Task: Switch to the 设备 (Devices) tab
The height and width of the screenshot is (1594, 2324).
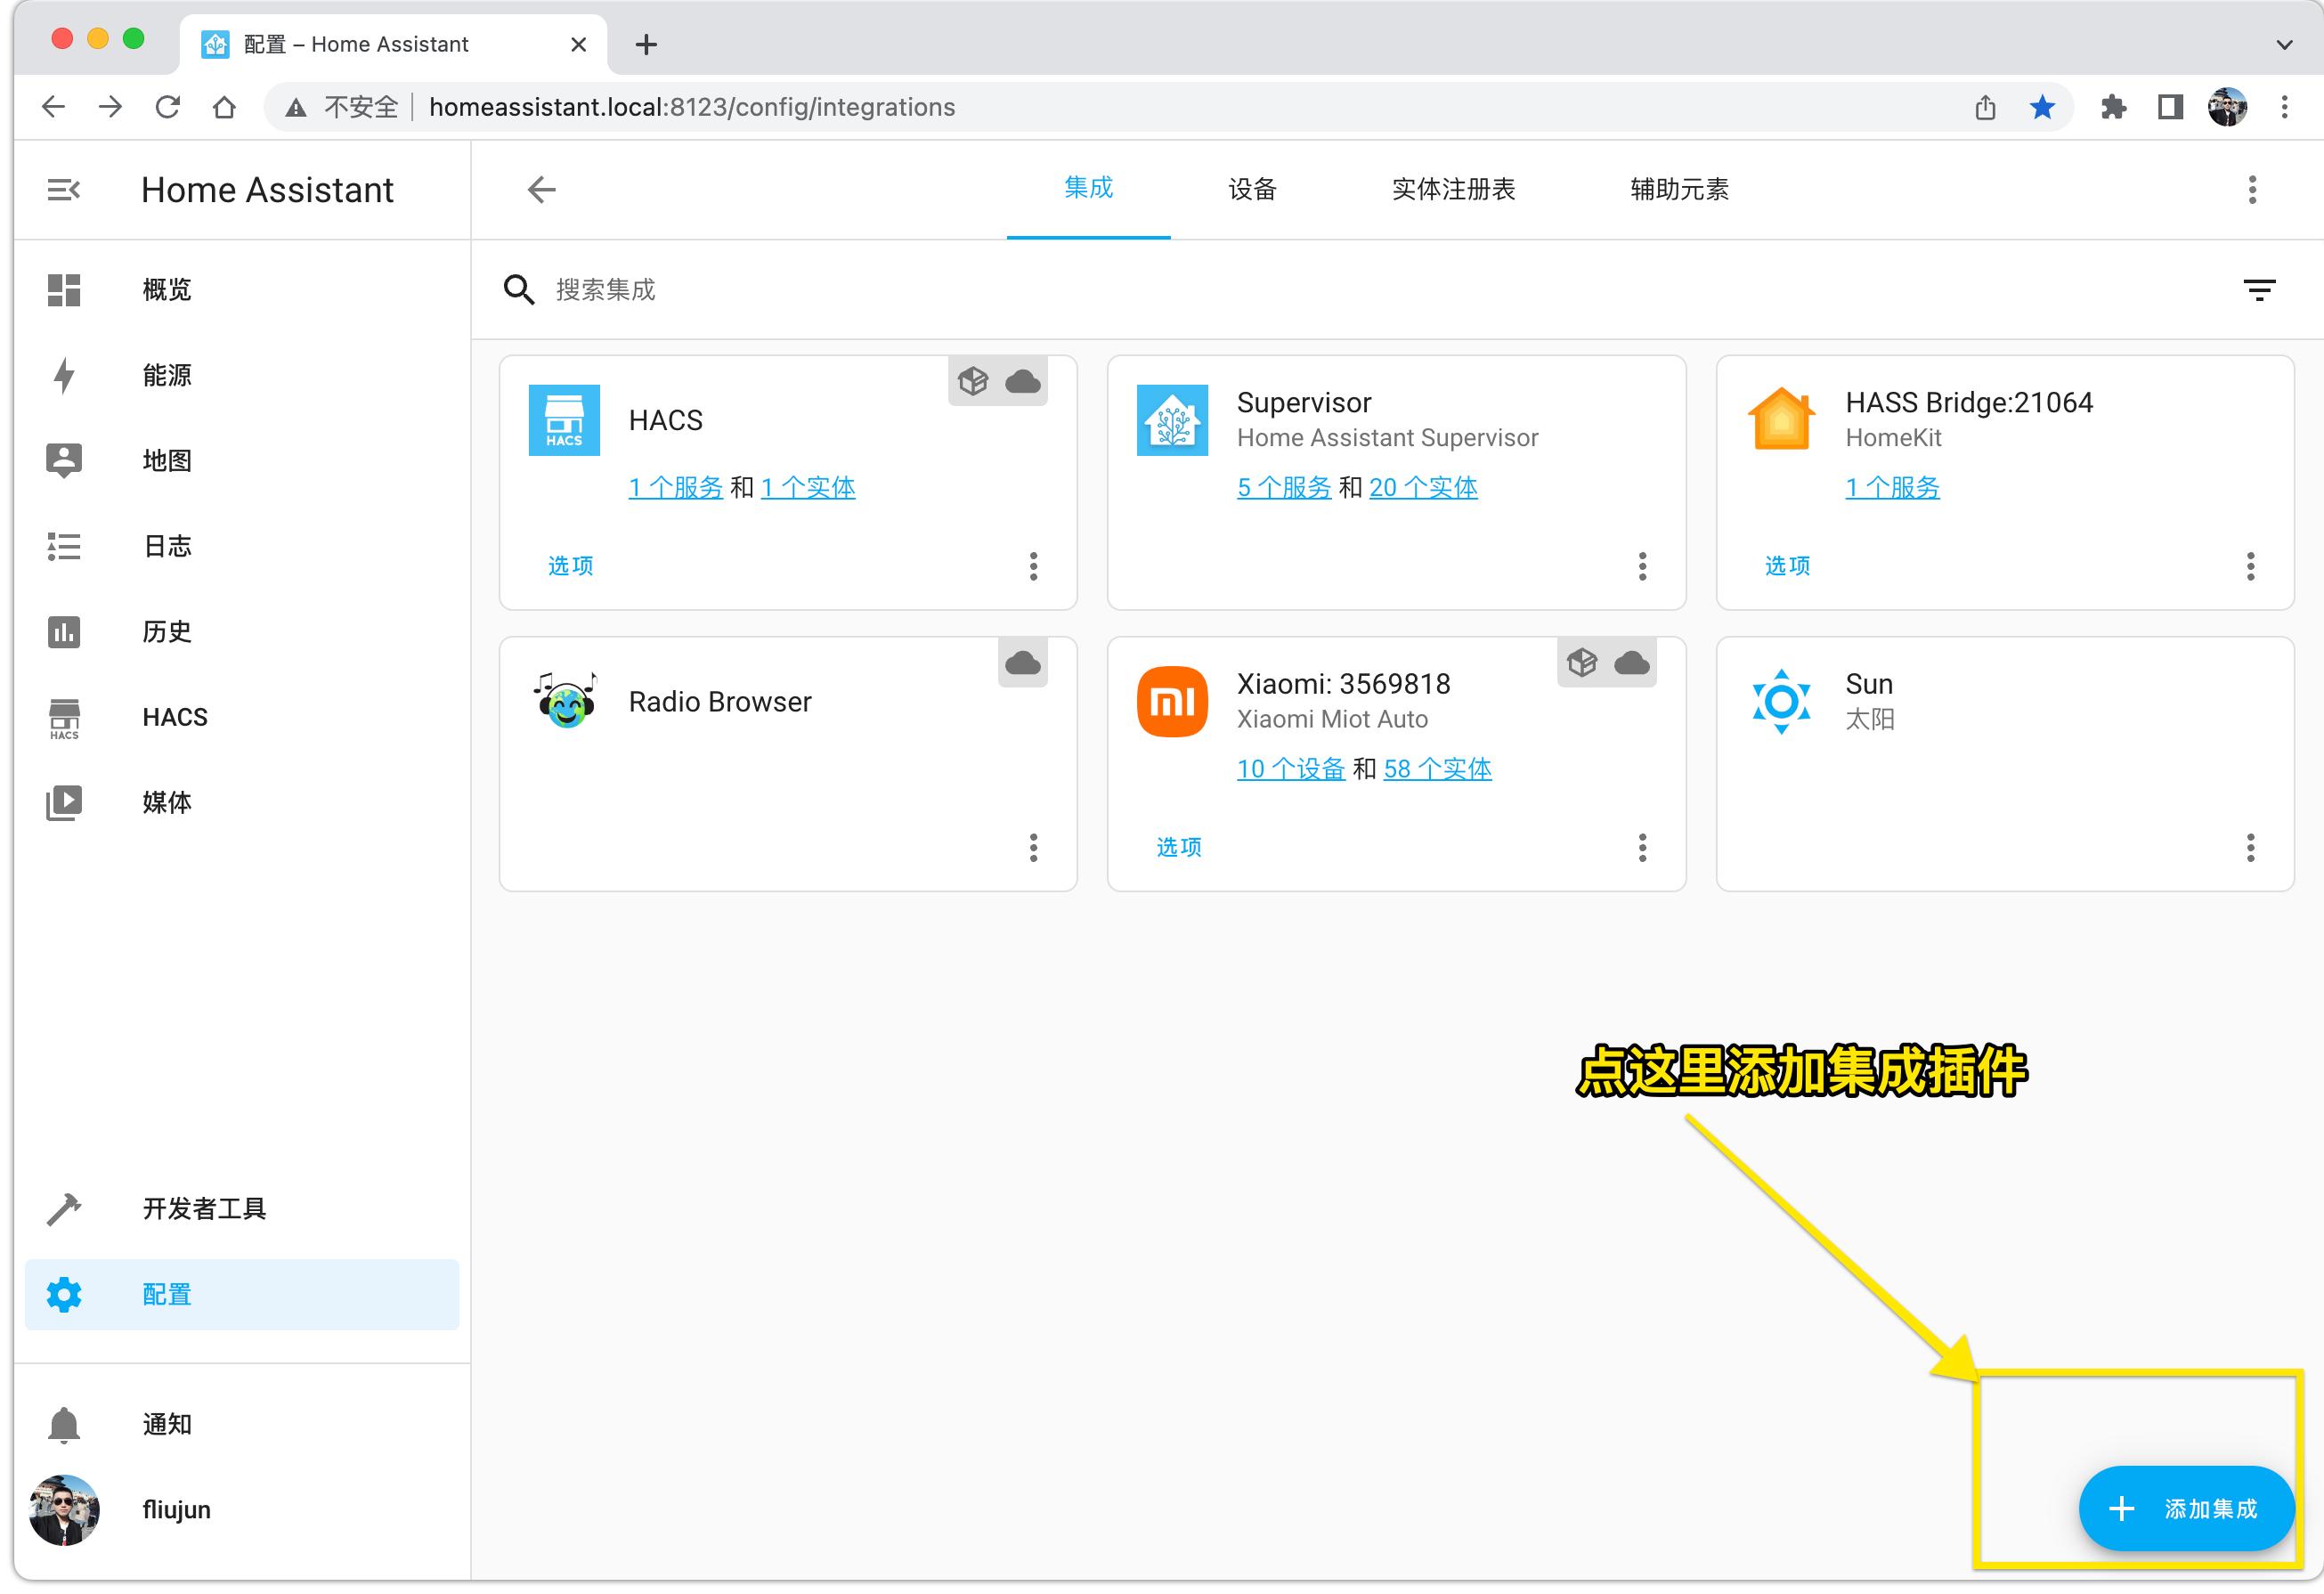Action: click(1252, 189)
